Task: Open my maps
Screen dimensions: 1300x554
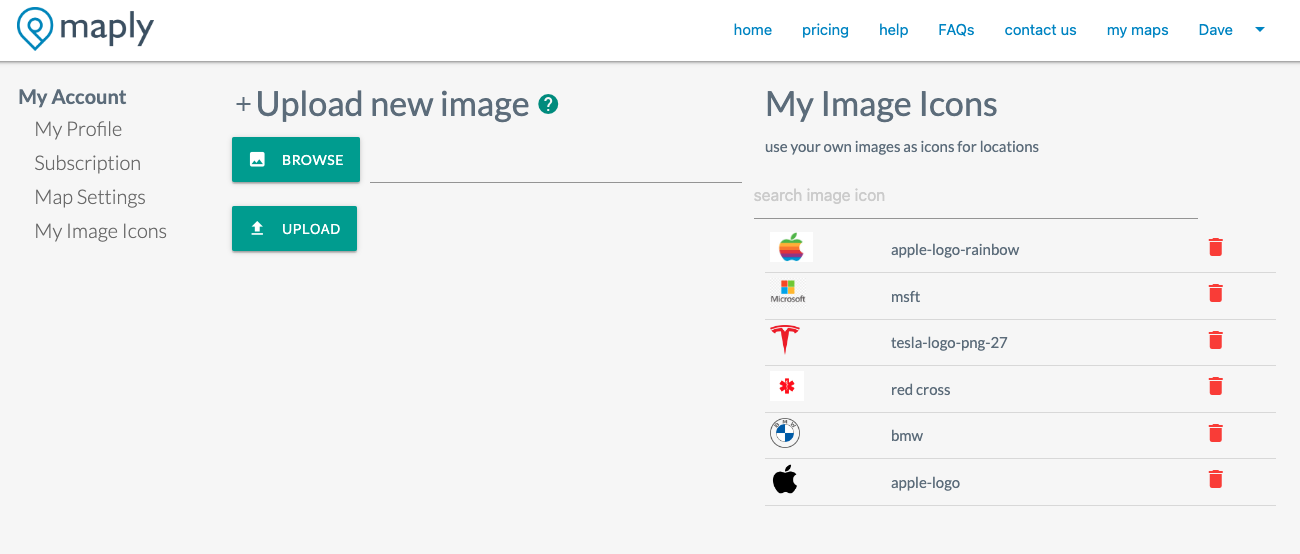Action: coord(1138,30)
